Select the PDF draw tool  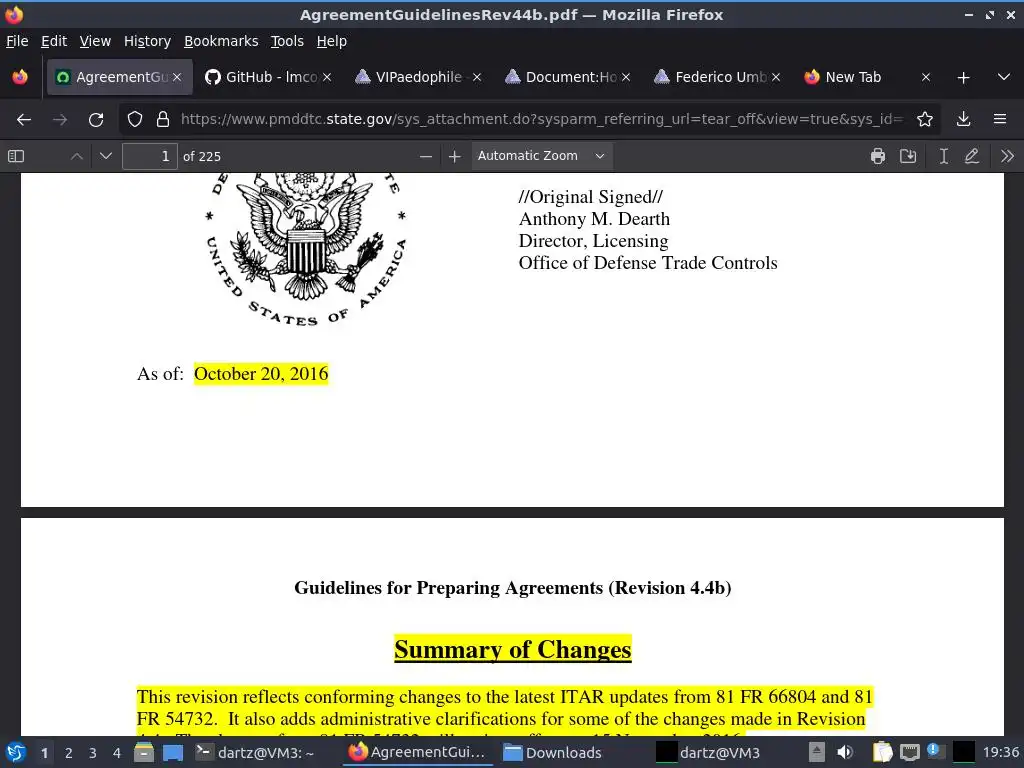[972, 156]
